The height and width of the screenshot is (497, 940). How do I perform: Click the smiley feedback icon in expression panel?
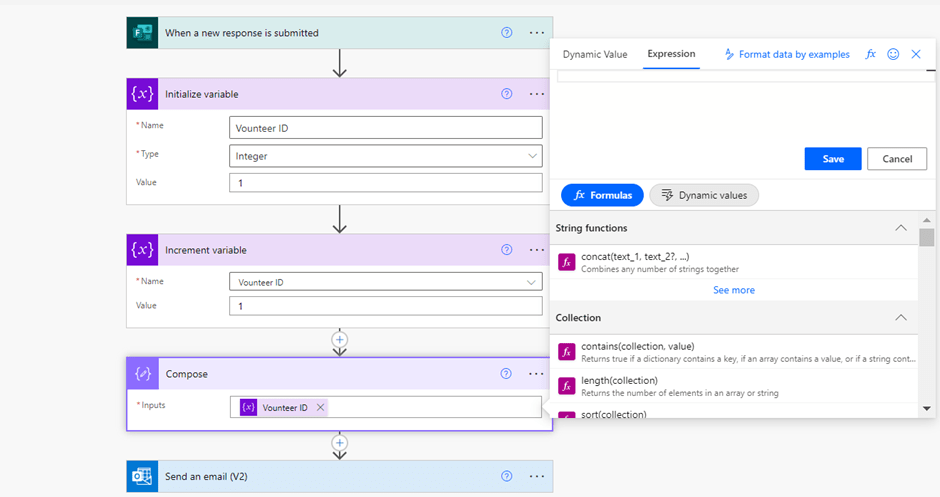(x=893, y=54)
